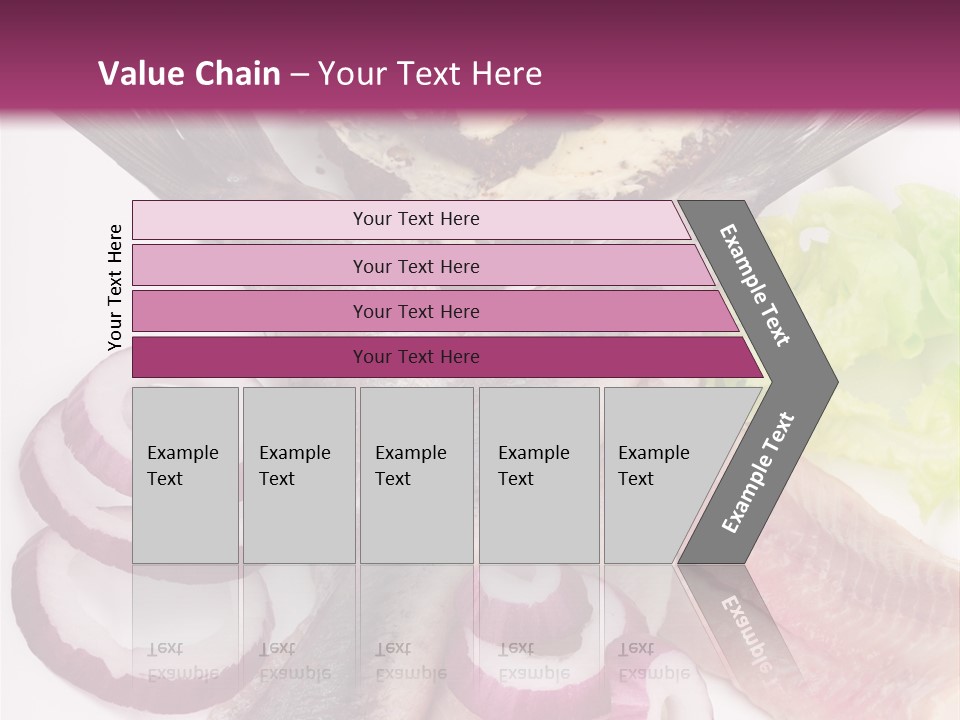The image size is (960, 720).
Task: Click the bold "Value Chain" title text
Action: [x=189, y=74]
